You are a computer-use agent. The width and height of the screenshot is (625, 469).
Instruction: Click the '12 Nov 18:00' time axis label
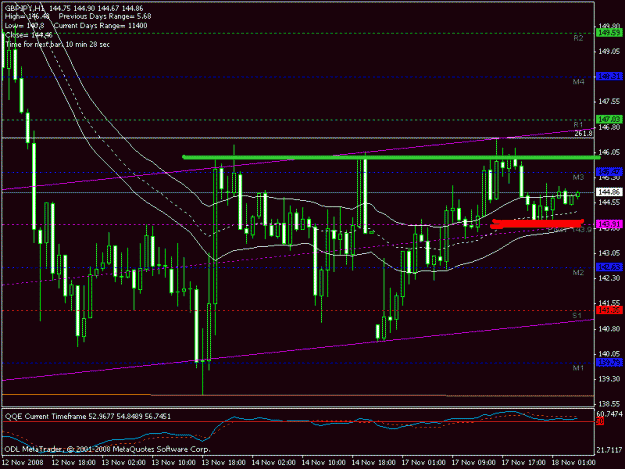click(74, 463)
